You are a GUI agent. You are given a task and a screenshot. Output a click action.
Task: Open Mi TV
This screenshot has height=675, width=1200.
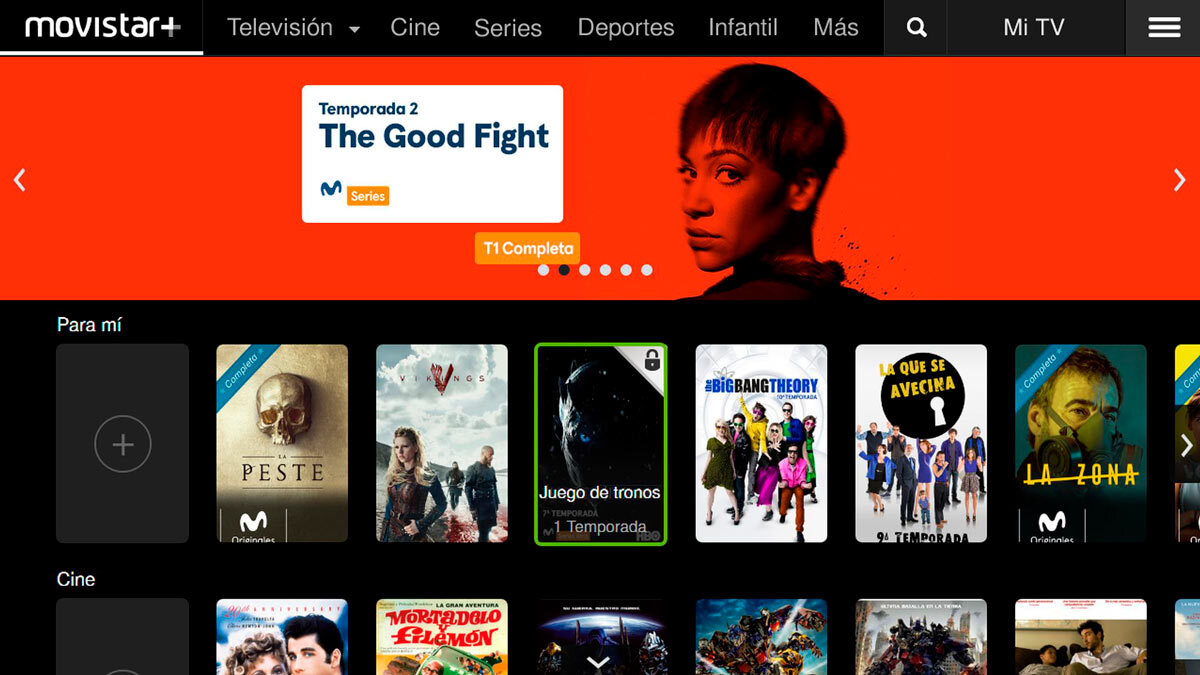point(1034,28)
